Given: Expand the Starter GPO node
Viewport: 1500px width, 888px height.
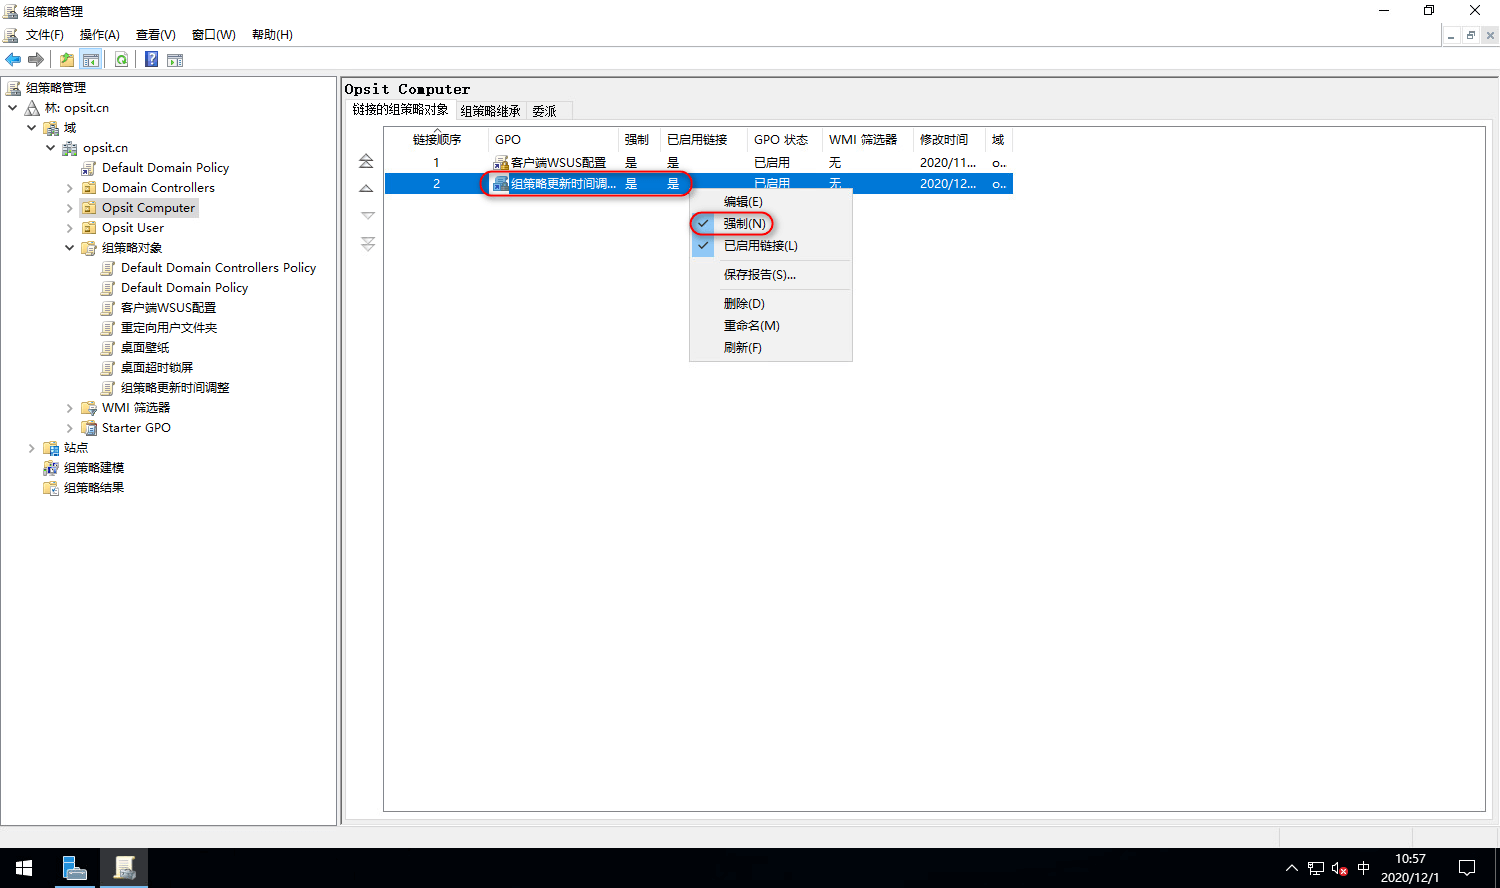Looking at the screenshot, I should 68,427.
